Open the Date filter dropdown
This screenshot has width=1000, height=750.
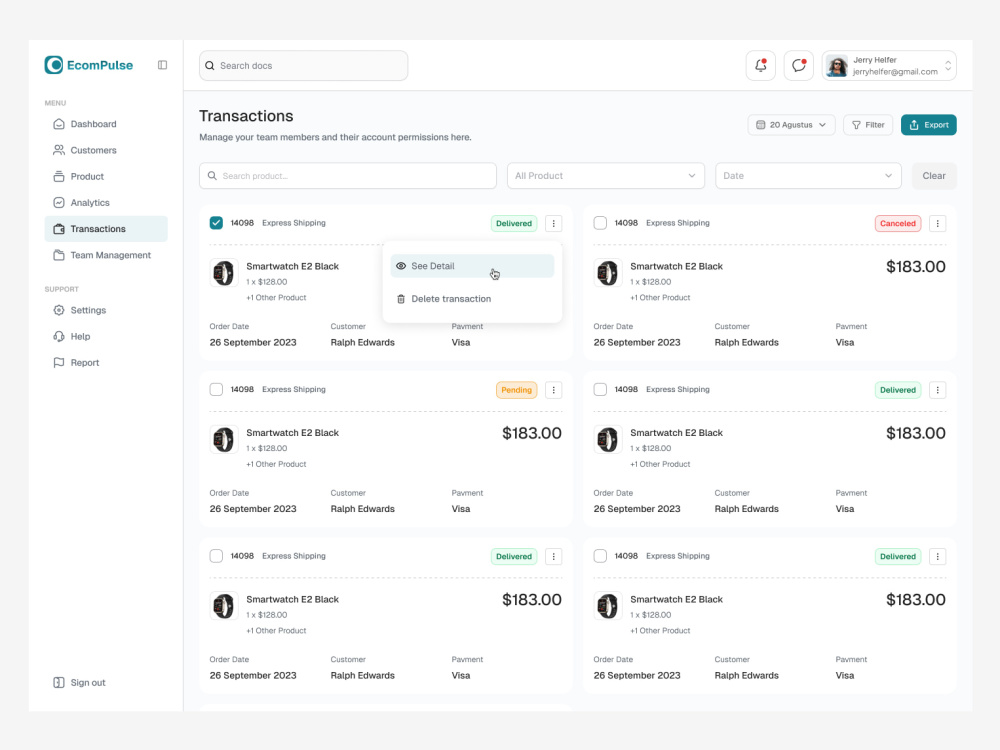click(x=808, y=175)
